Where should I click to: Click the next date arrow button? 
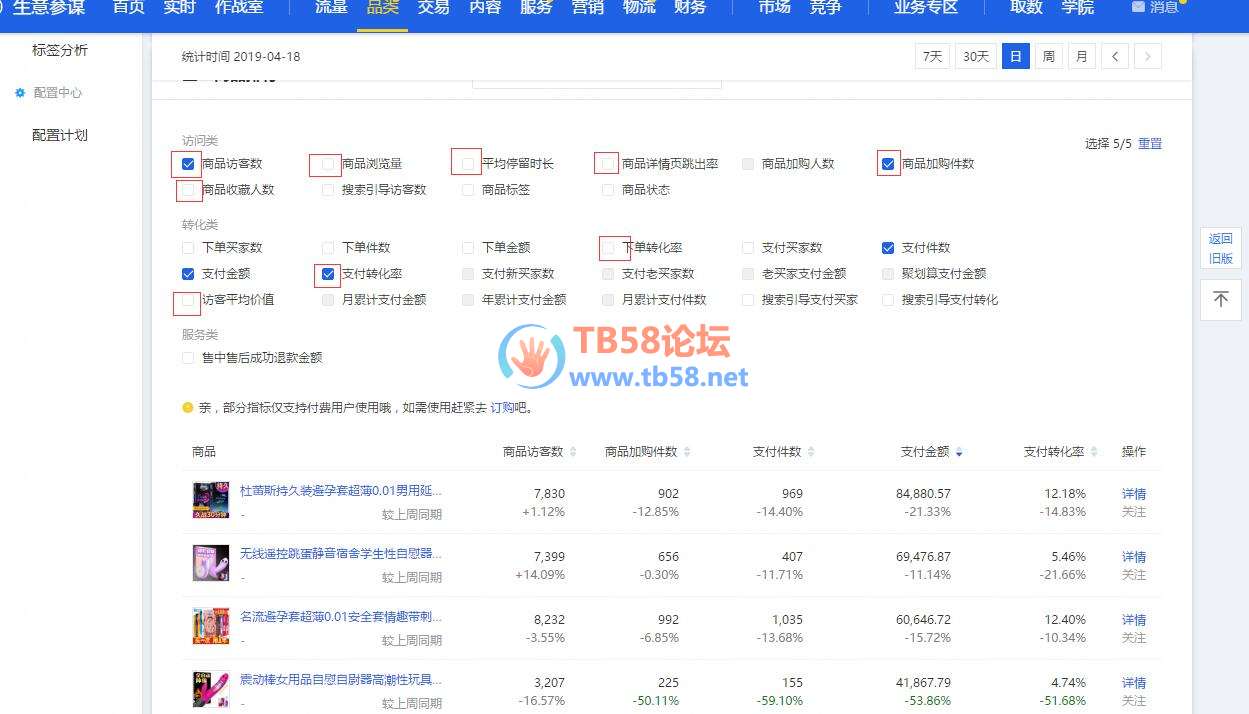click(1148, 57)
